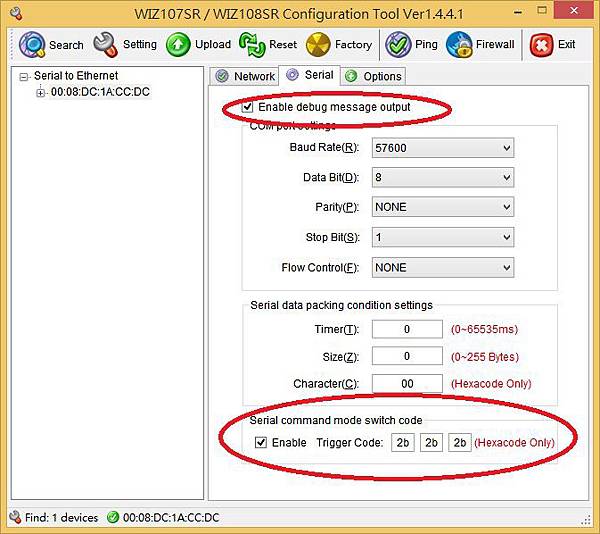Collapse the Serial to Ethernet tree node
Image resolution: width=600 pixels, height=534 pixels.
(x=24, y=77)
